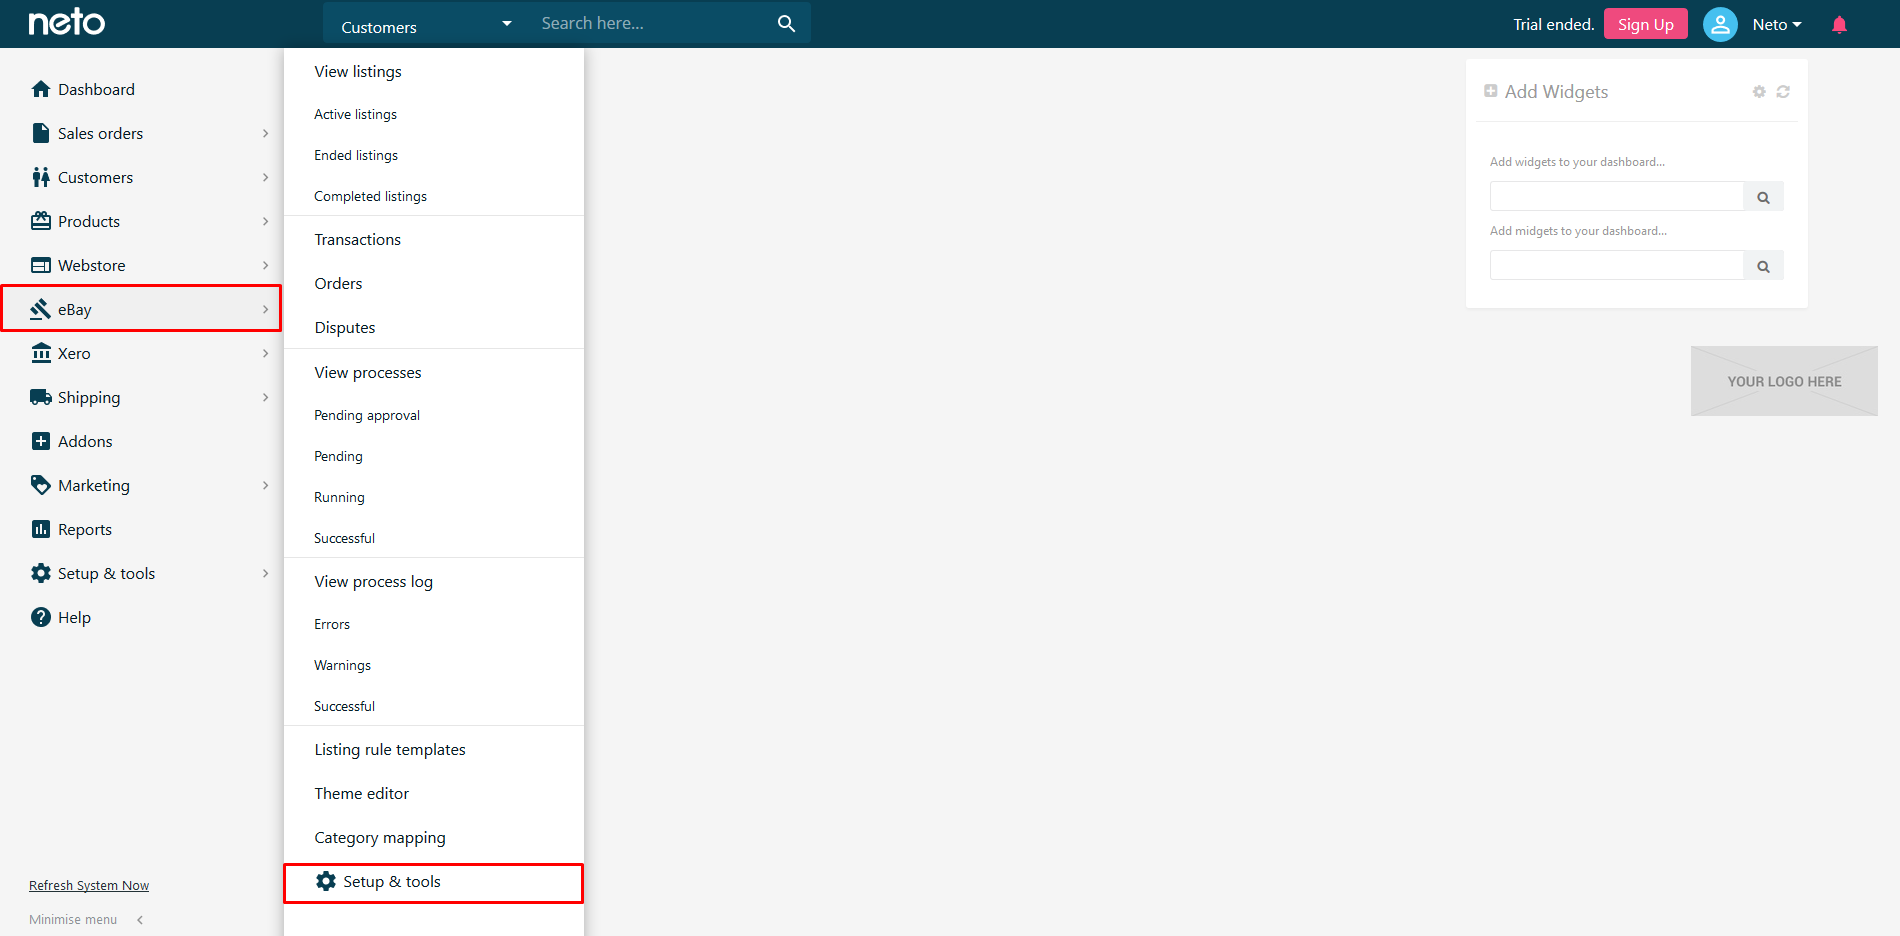The image size is (1900, 936).
Task: Open the notifications bell
Action: click(x=1839, y=25)
